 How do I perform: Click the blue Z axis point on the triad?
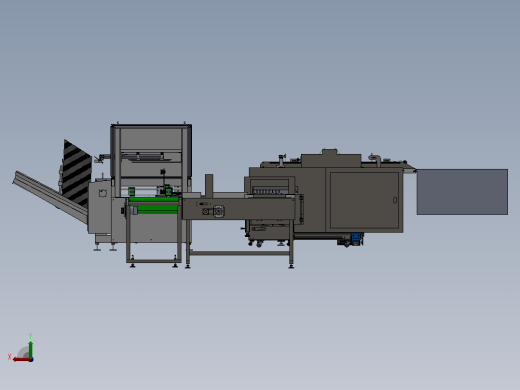click(x=31, y=360)
